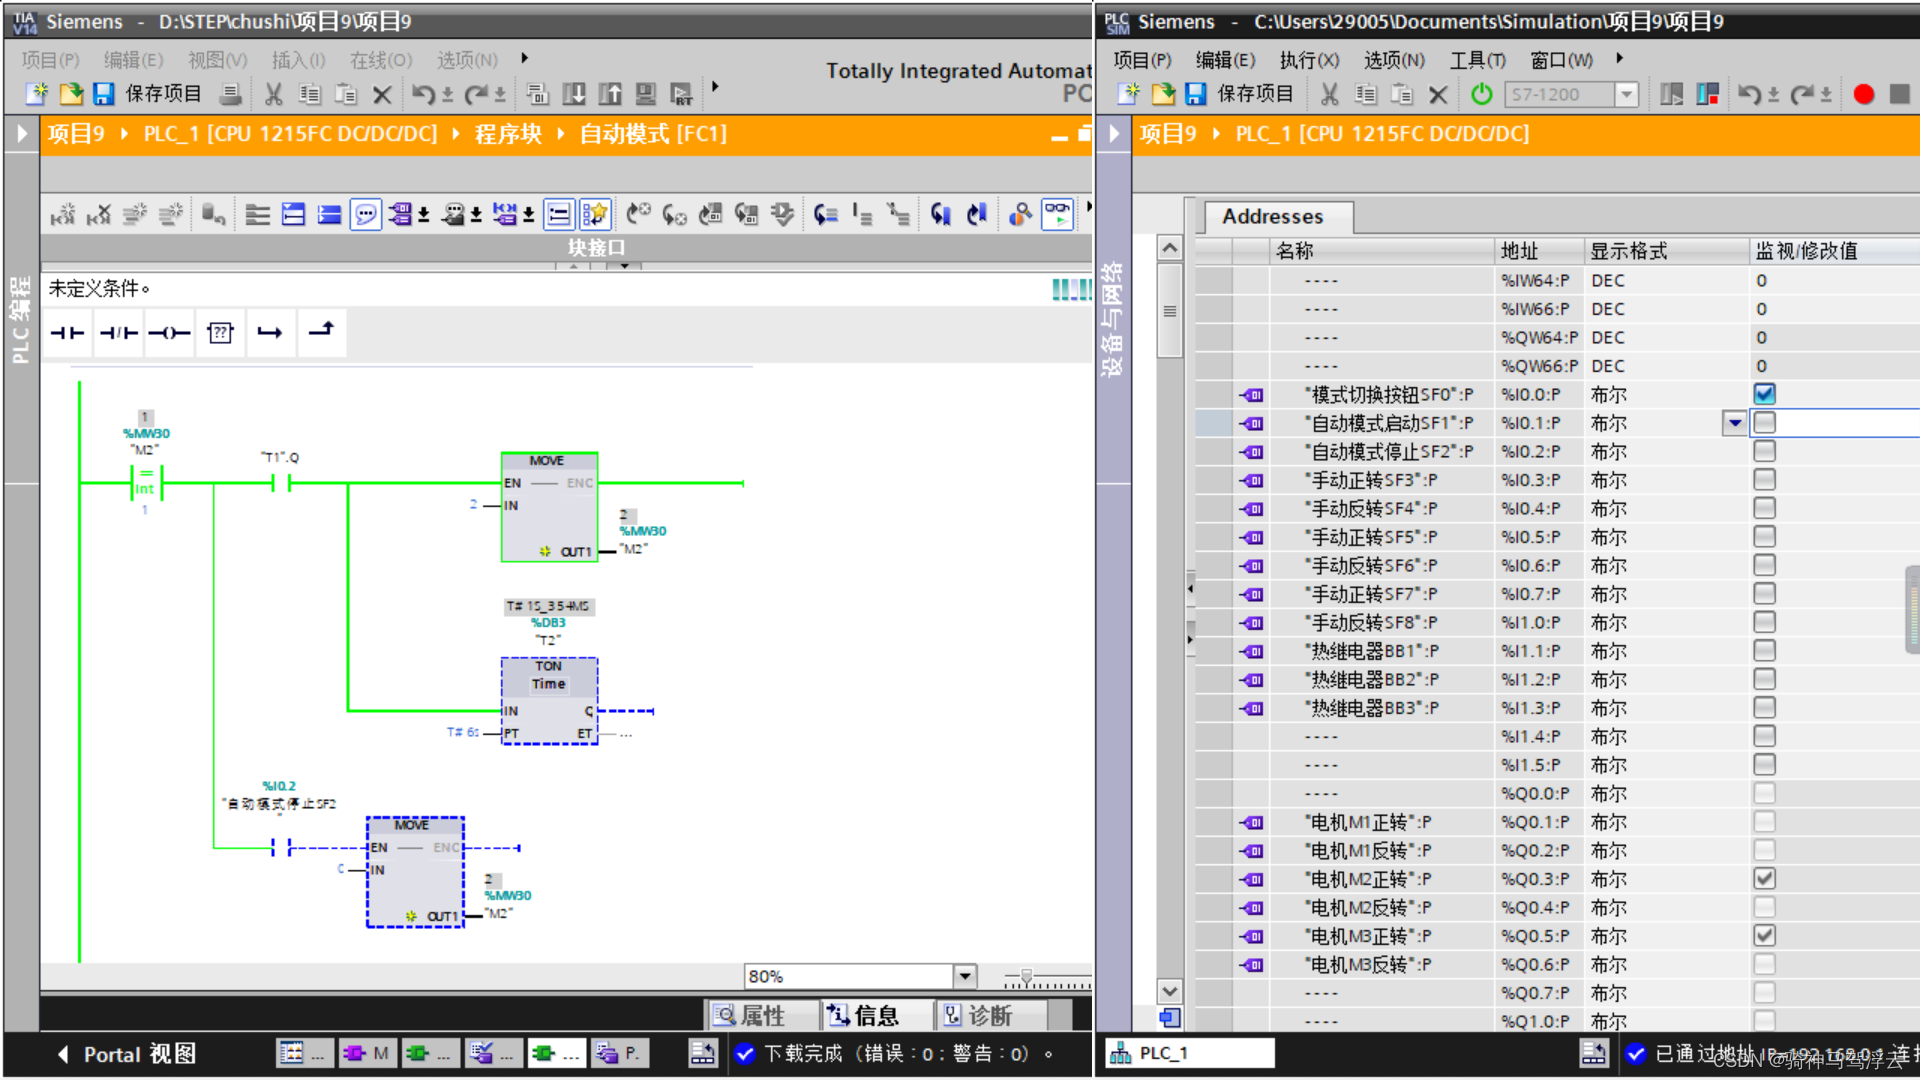
Task: Insert an output coil instruction icon
Action: (169, 333)
